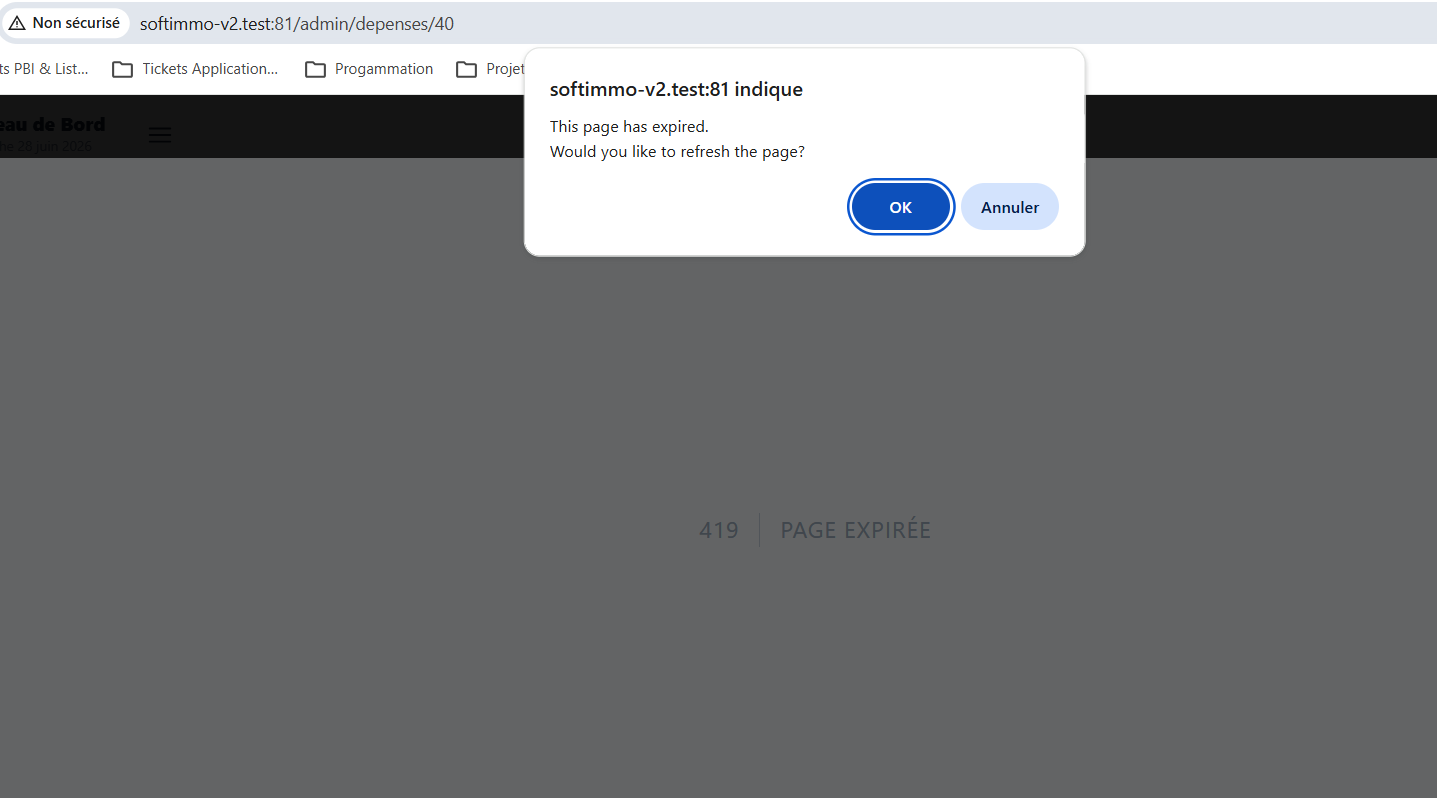Open the 'Non sécurisé' site info chip
This screenshot has width=1437, height=798.
tap(65, 23)
